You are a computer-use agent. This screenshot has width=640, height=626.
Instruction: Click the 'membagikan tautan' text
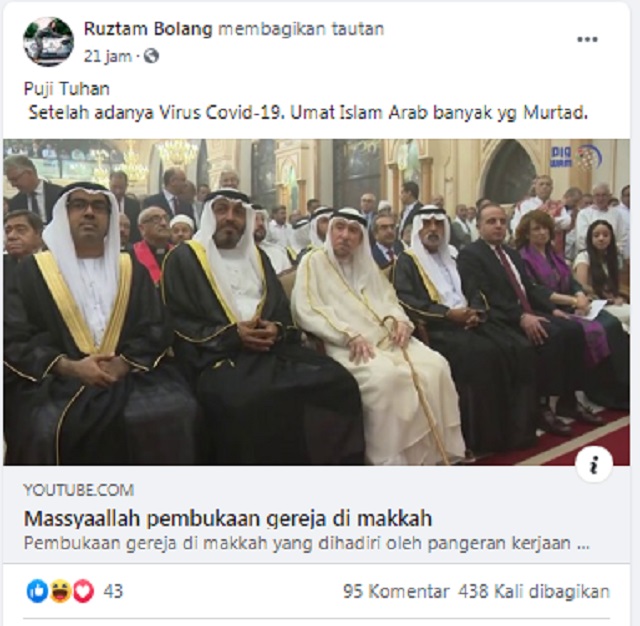[301, 29]
